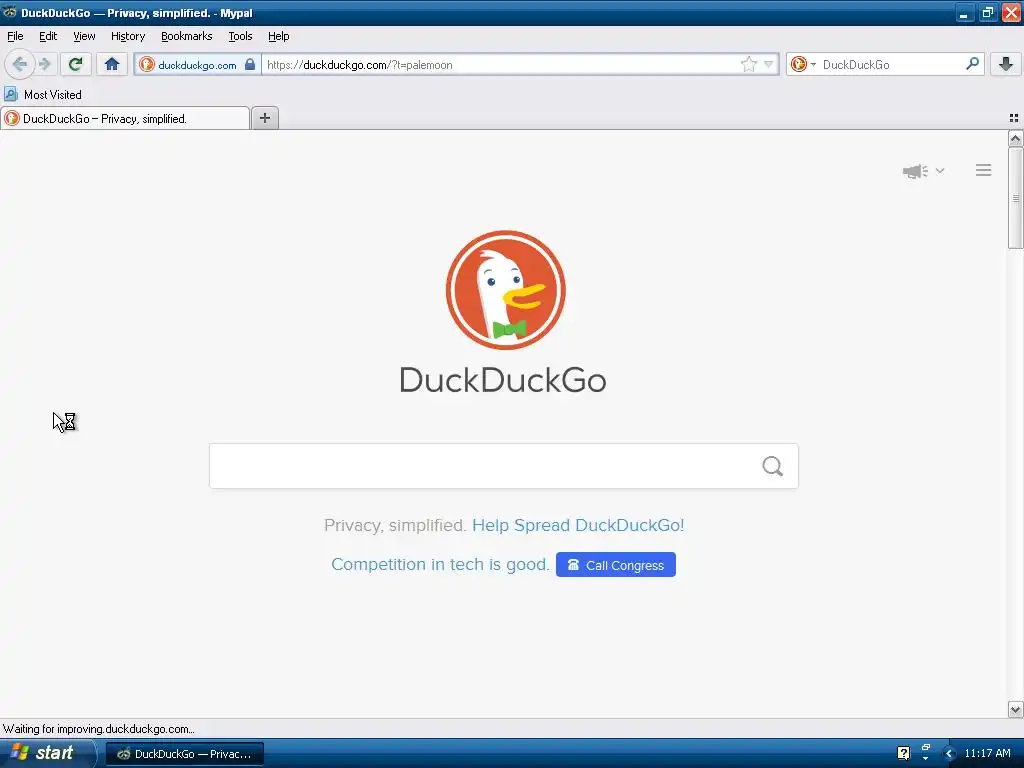The image size is (1024, 768).
Task: Open the Bookmarks menu
Action: (186, 37)
